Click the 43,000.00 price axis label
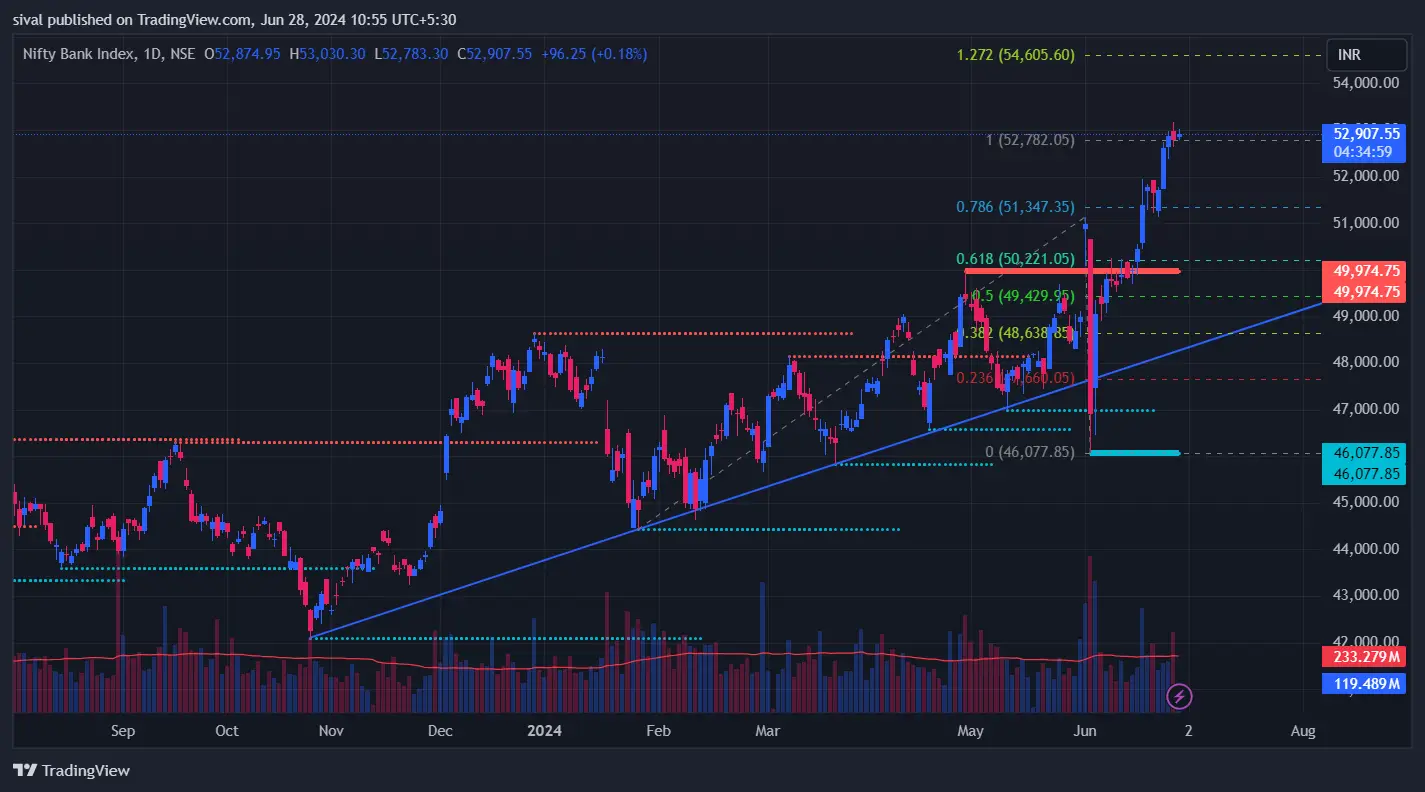This screenshot has width=1425, height=792. 1366,595
